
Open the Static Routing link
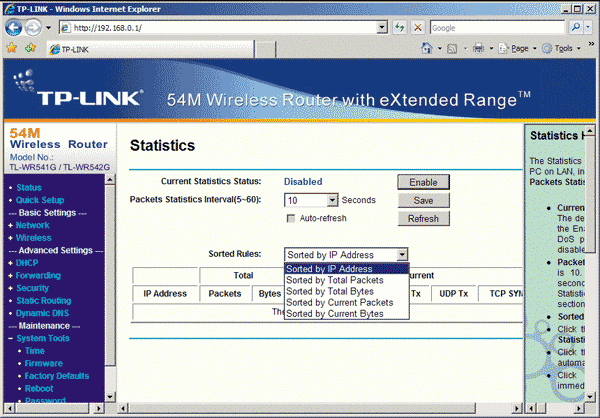(44, 301)
